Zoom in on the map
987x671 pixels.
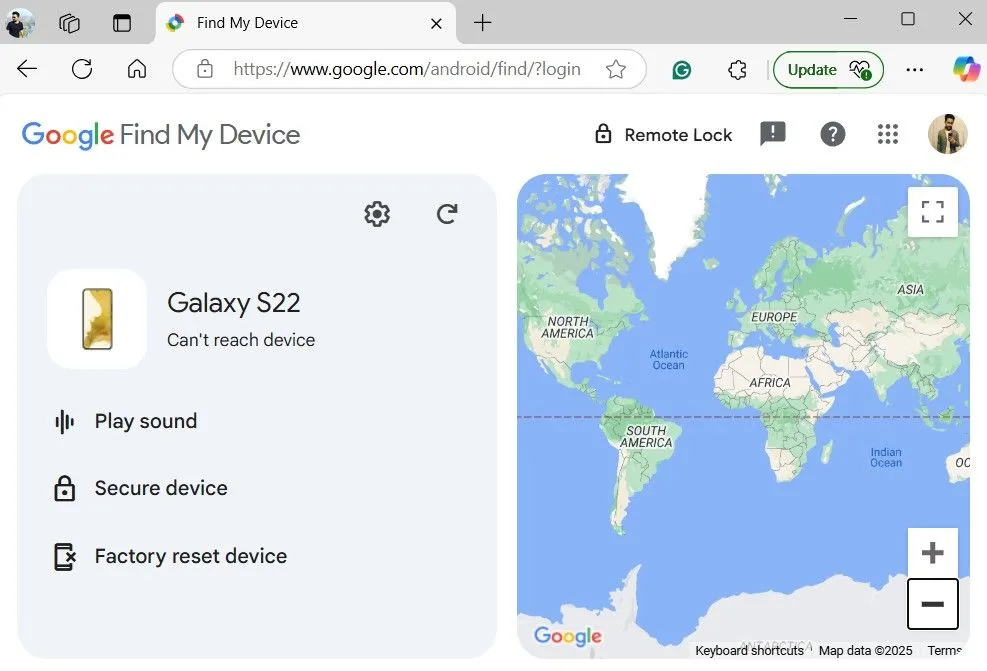click(x=932, y=552)
